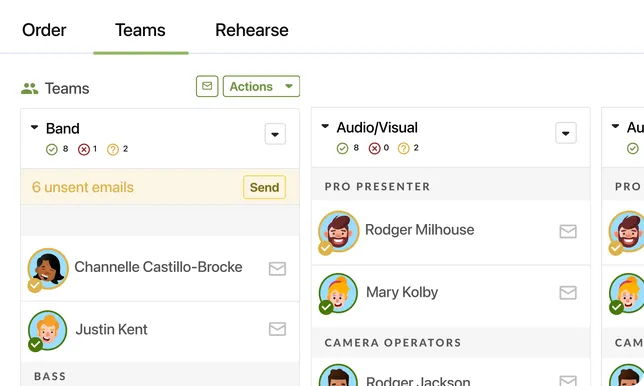Click Audio/Visual unconfirmed count icon

pos(404,148)
